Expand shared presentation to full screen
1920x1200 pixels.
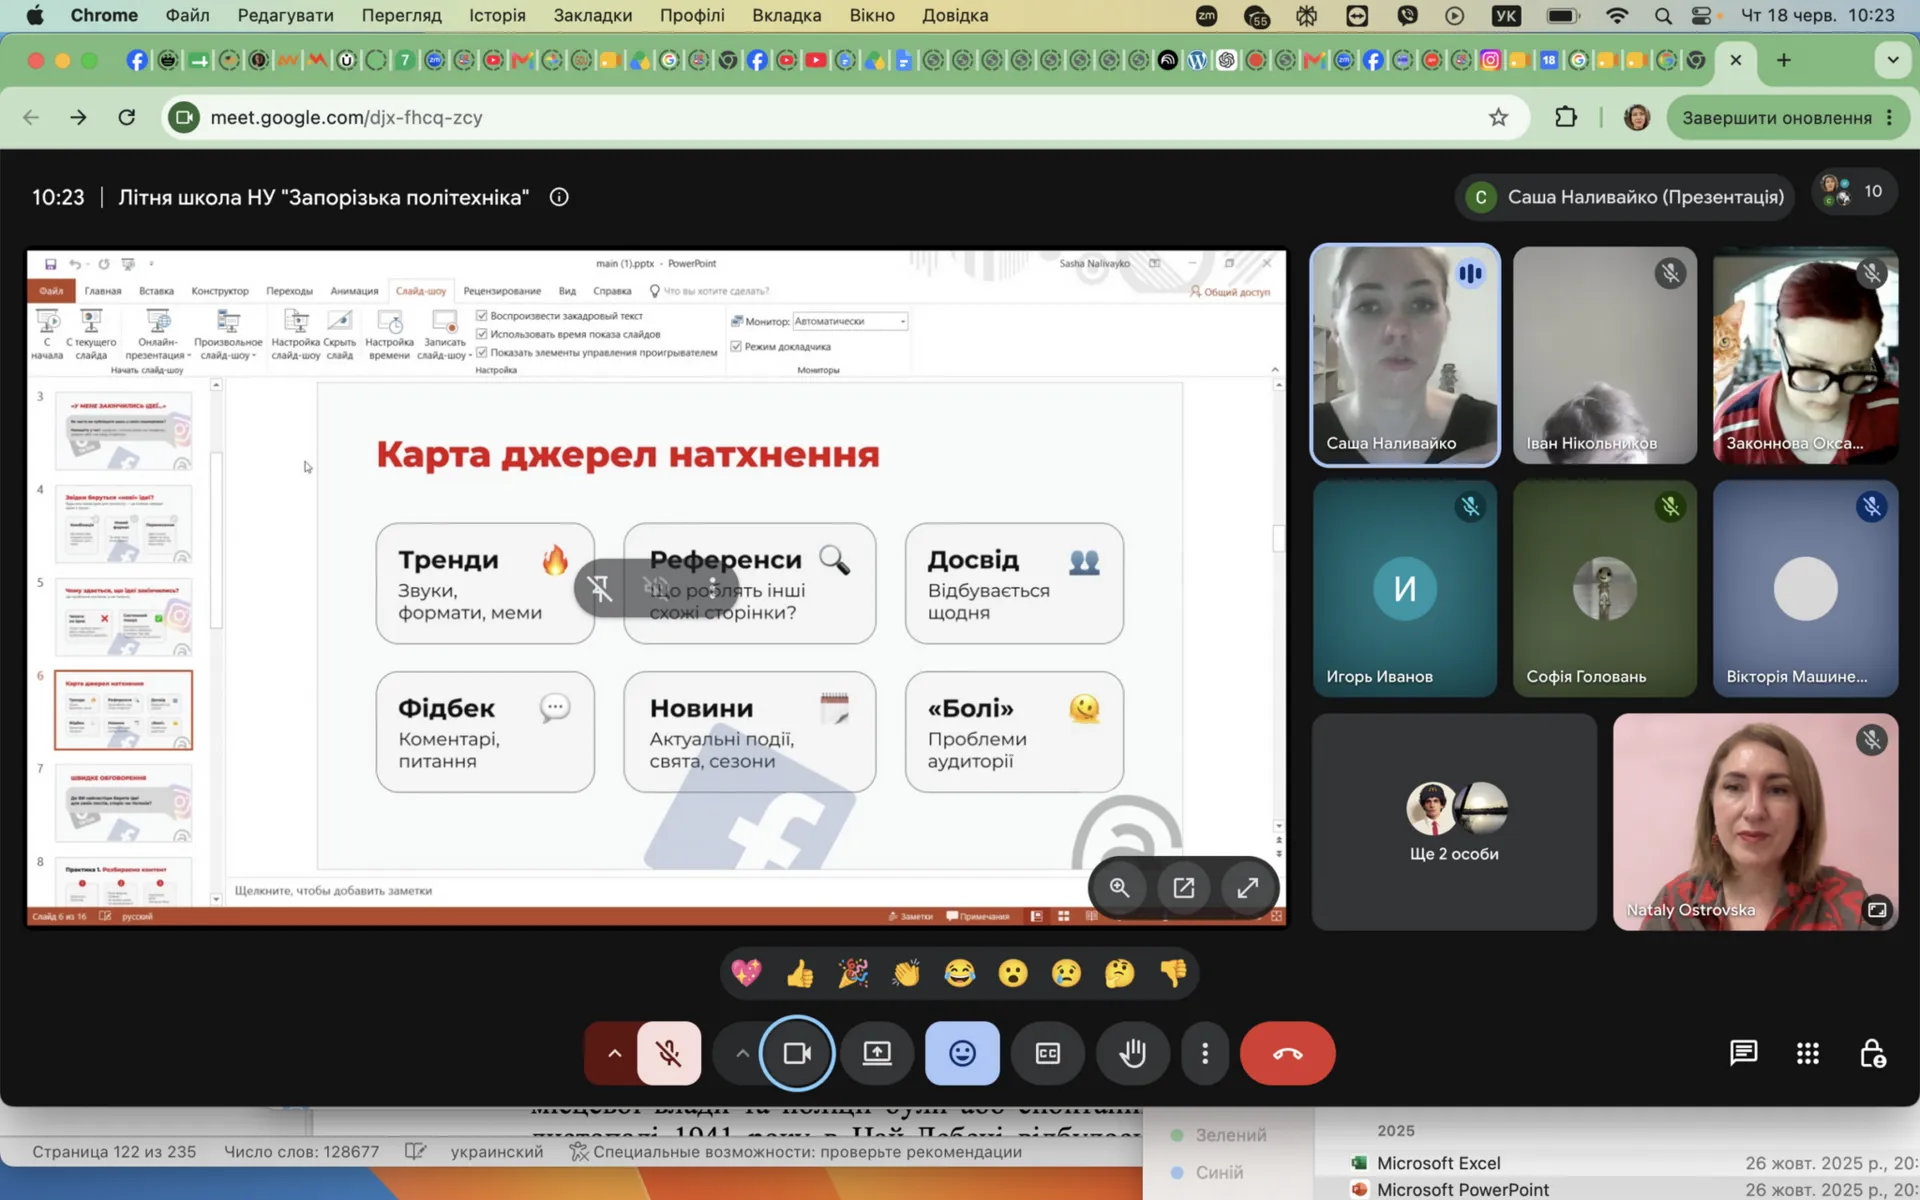[x=1248, y=888]
